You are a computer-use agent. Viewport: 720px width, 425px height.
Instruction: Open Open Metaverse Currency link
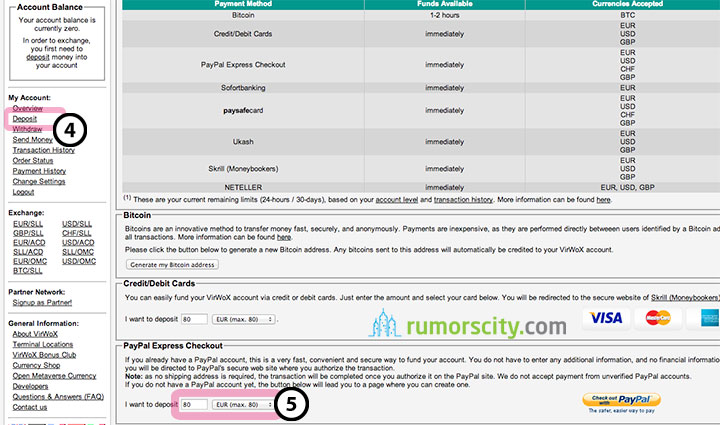[x=54, y=376]
